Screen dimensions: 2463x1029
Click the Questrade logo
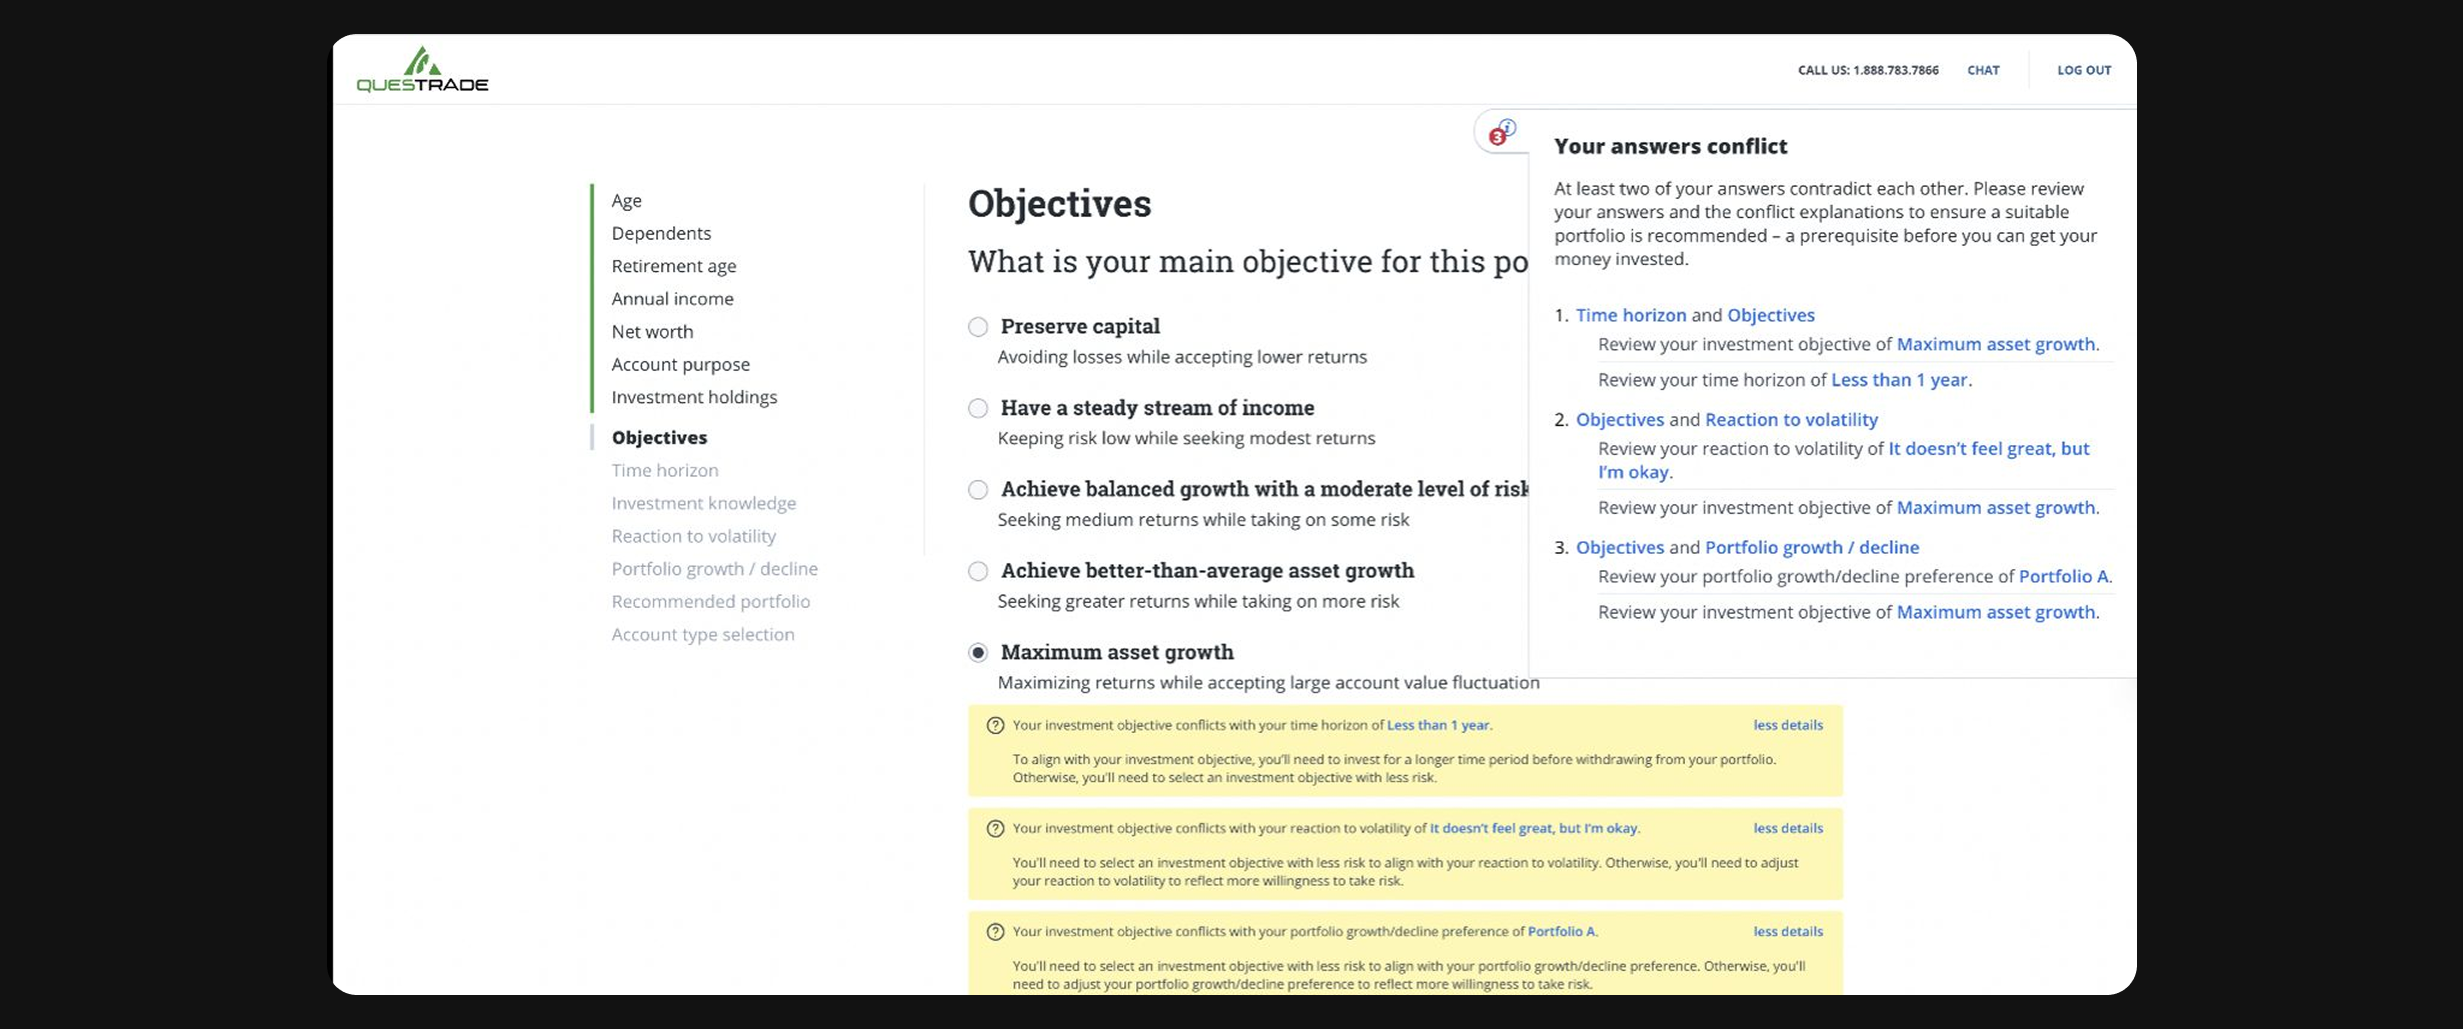pyautogui.click(x=423, y=70)
